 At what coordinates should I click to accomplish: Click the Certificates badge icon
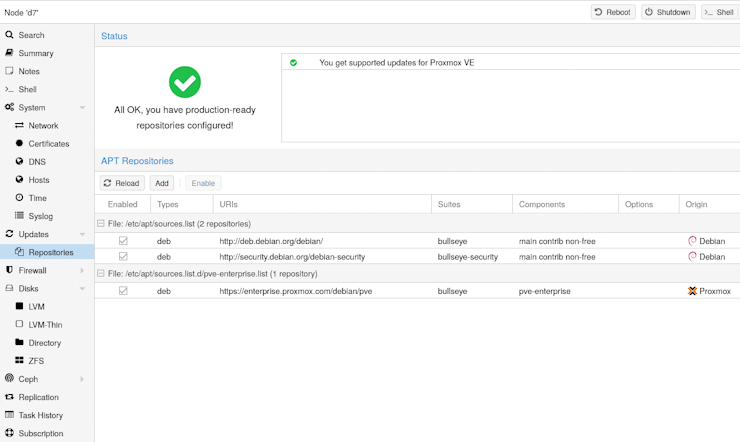[19, 143]
